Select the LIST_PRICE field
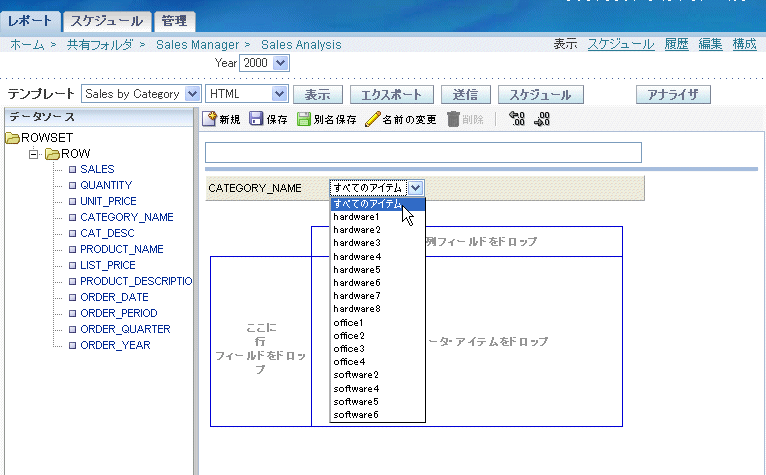Image resolution: width=766 pixels, height=475 pixels. pyautogui.click(x=107, y=265)
